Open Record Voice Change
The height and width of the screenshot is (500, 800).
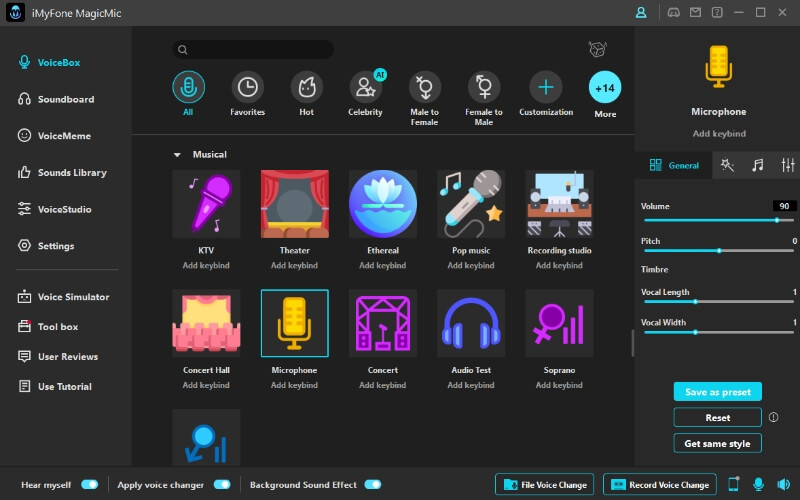click(660, 484)
